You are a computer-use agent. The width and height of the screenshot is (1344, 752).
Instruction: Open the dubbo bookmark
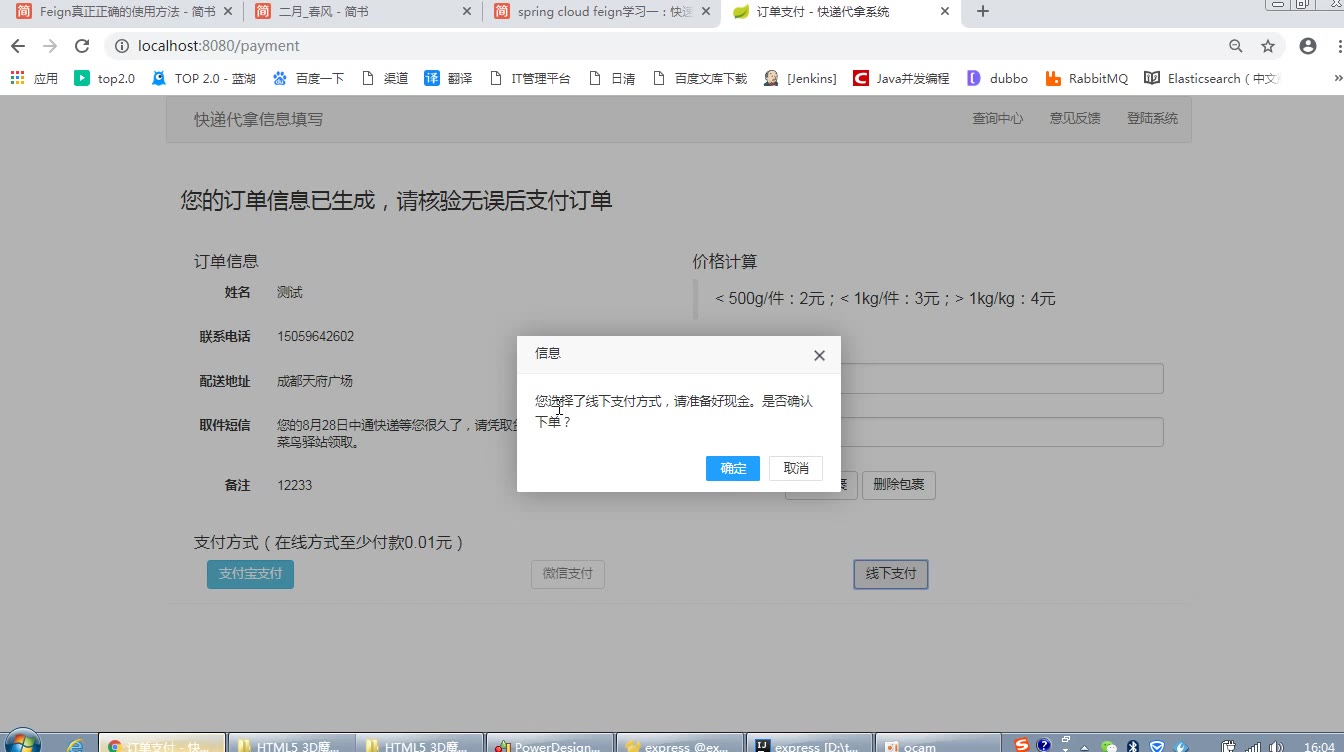[x=998, y=78]
